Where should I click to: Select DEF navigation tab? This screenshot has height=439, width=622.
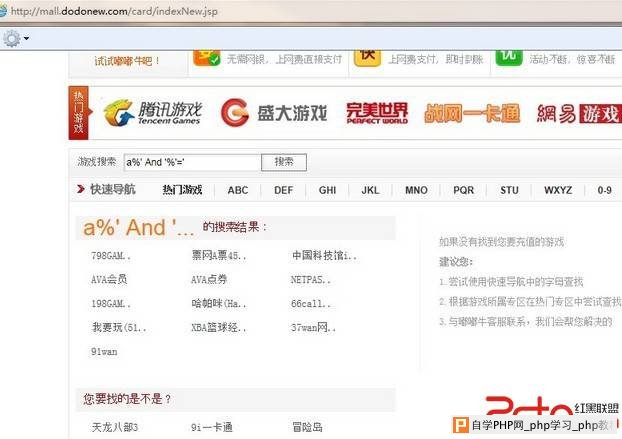[283, 190]
